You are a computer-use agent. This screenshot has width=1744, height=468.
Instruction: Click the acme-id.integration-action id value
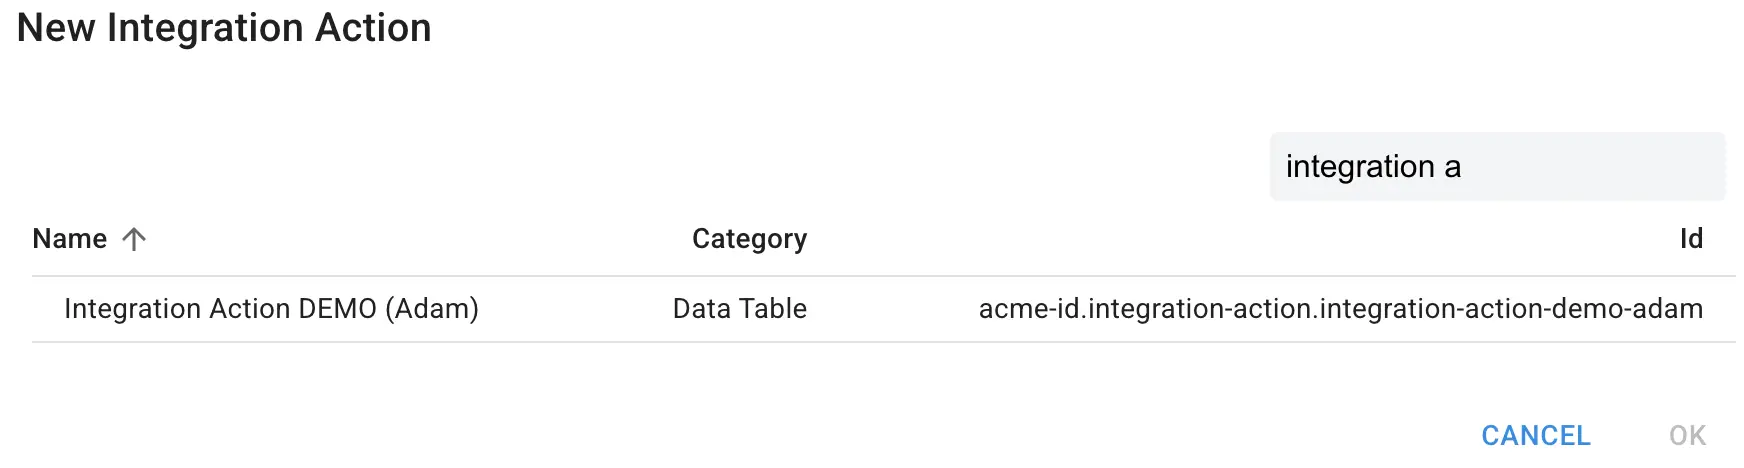pos(1340,309)
